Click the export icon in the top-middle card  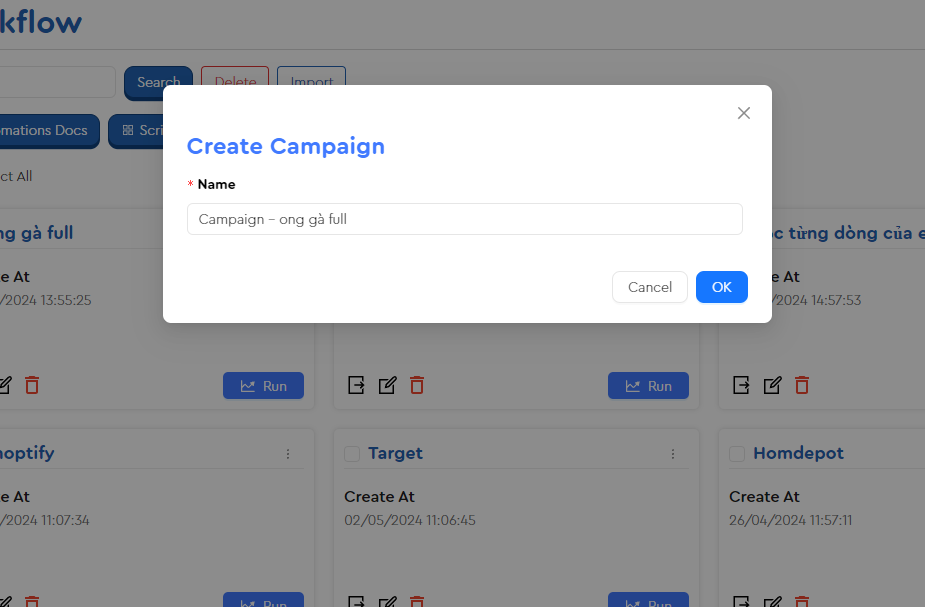point(356,385)
